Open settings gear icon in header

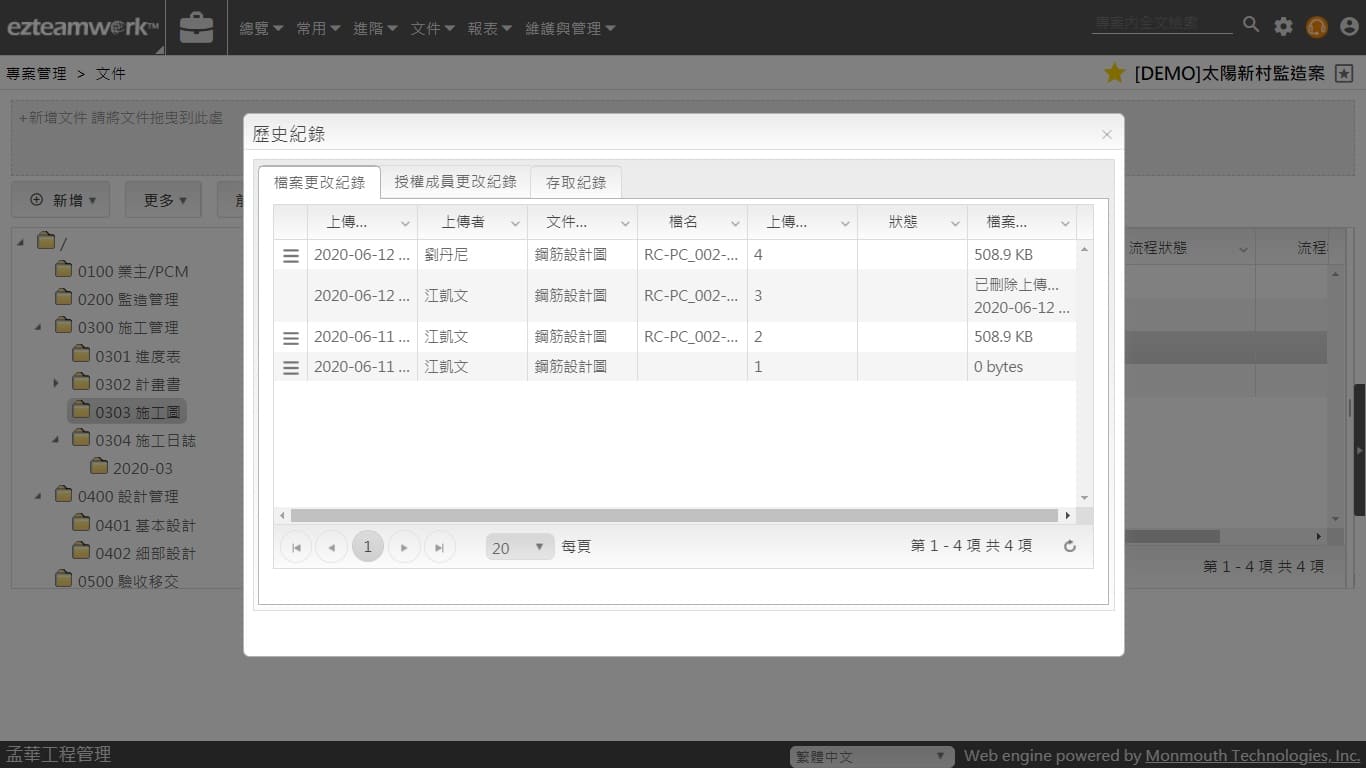(x=1283, y=27)
